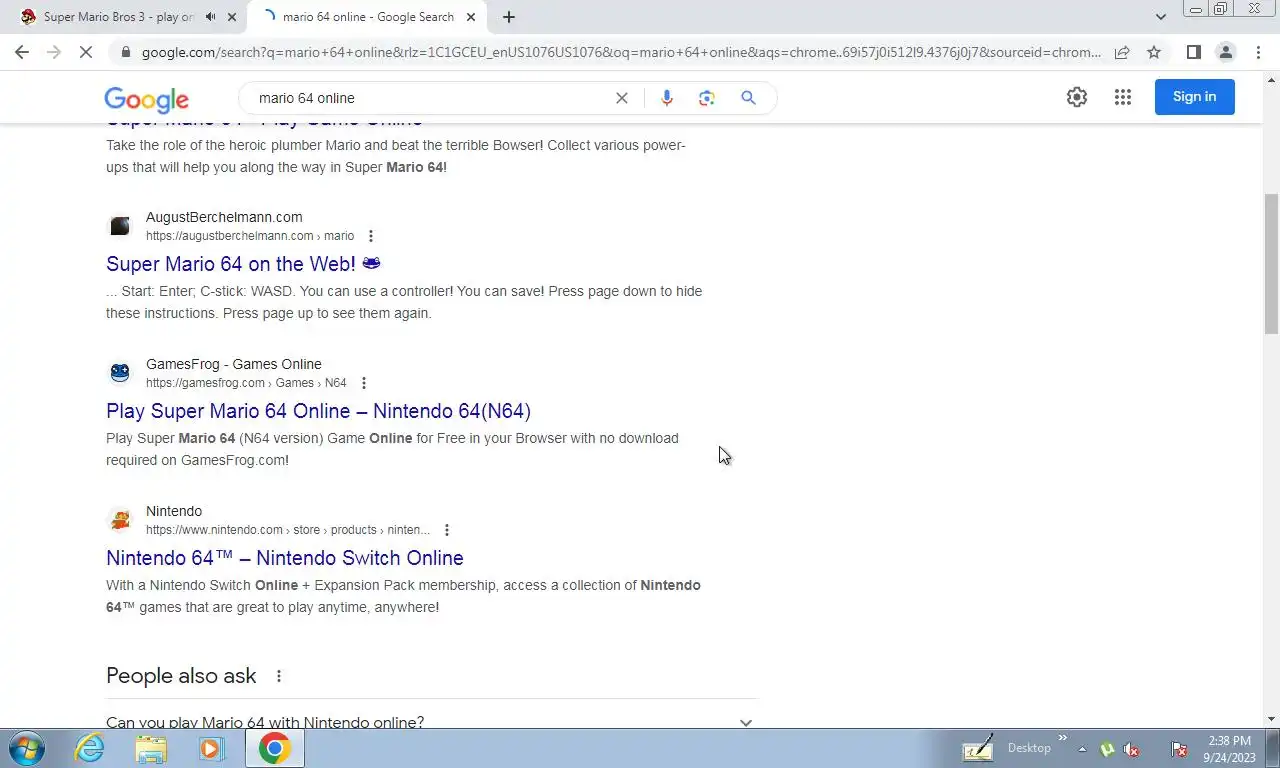Open the GamesFrog result options menu
Image resolution: width=1280 pixels, height=768 pixels.
pyautogui.click(x=364, y=383)
